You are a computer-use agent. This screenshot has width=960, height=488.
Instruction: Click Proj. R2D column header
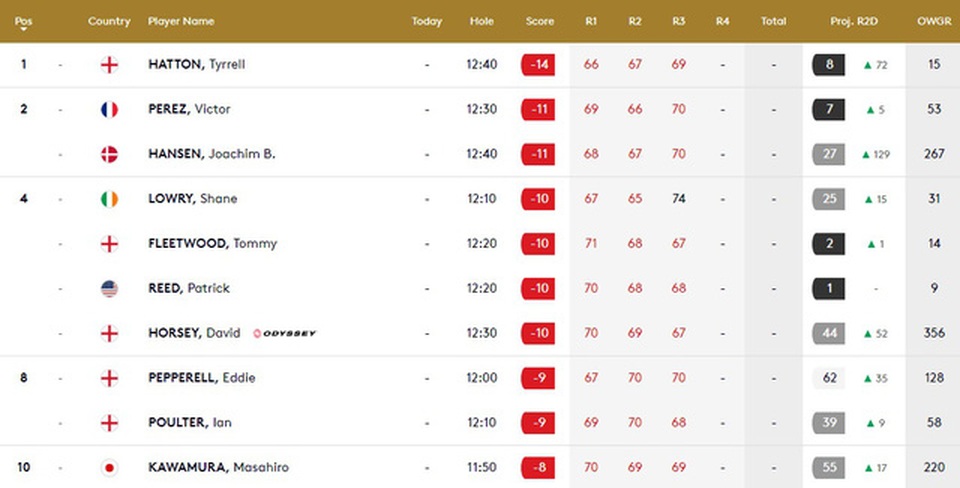(854, 21)
